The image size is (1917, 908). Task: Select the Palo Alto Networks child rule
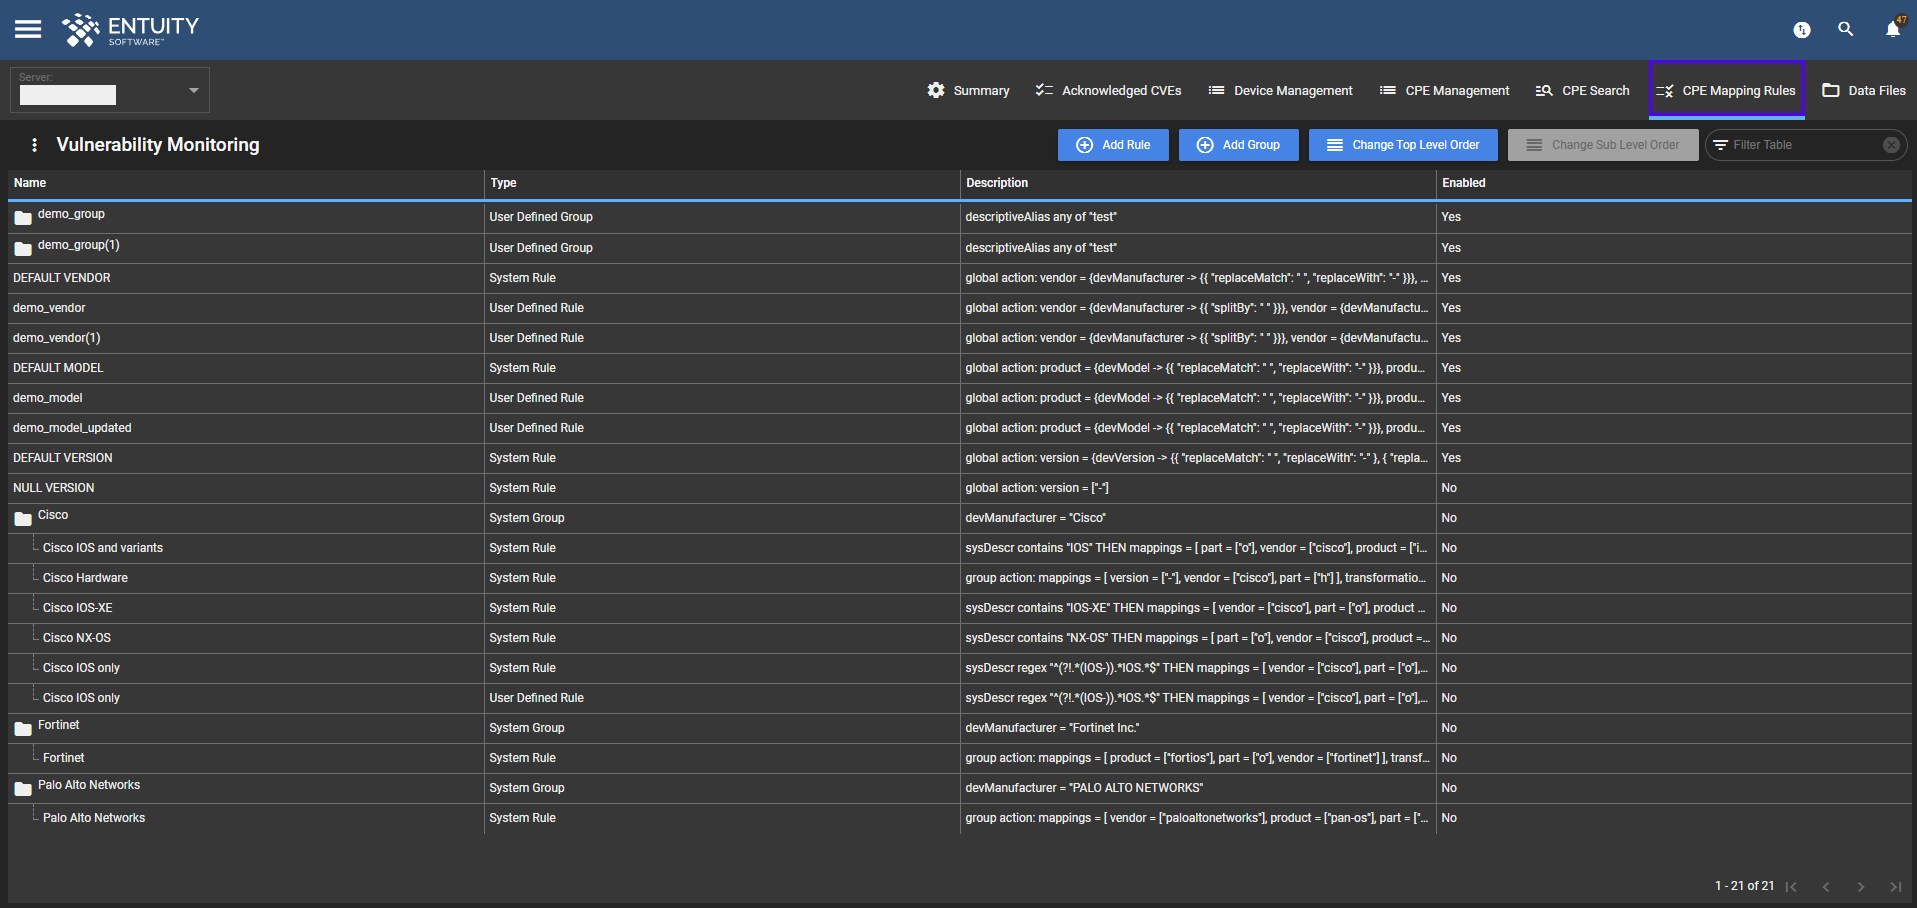click(94, 818)
